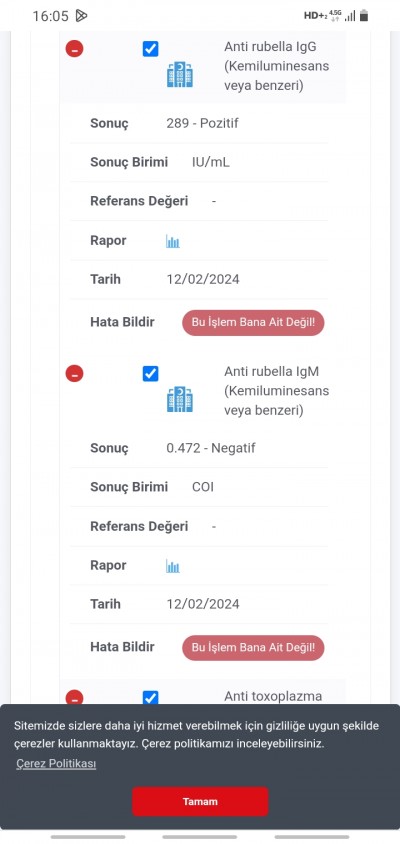Uncheck the Anti rubella IgG checkbox
400x844 pixels.
point(150,49)
